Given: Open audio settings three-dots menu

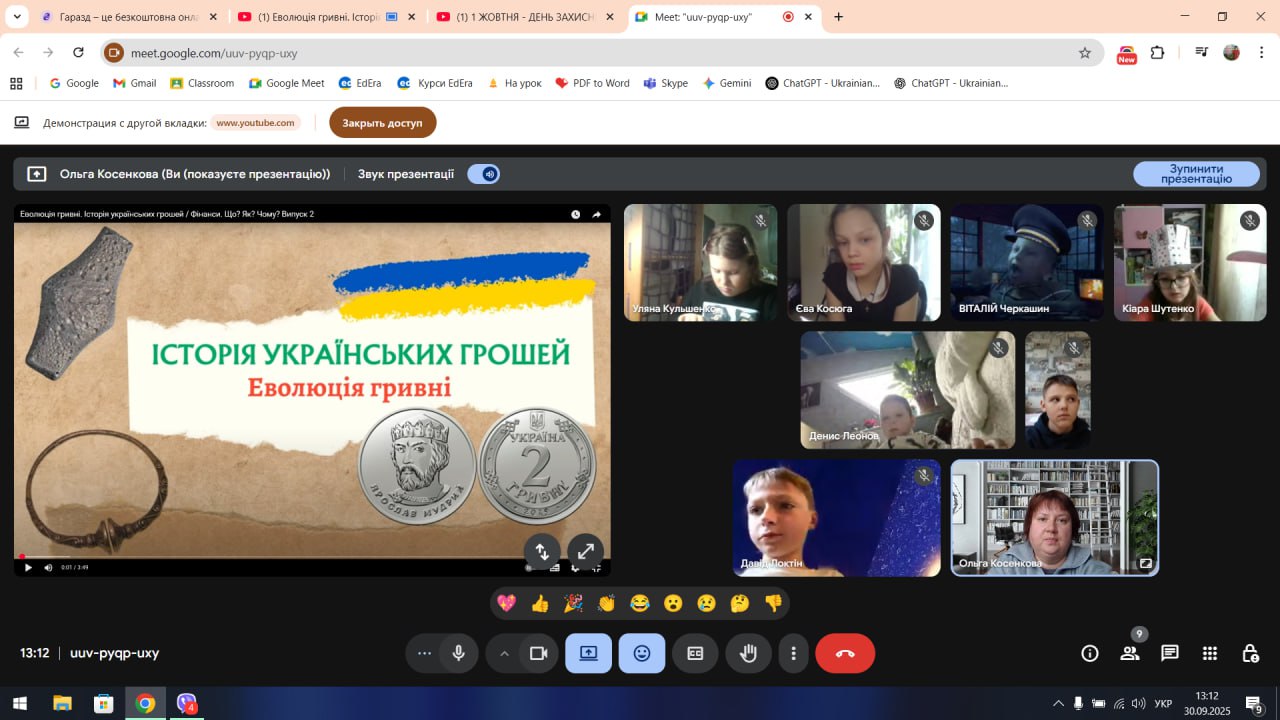Looking at the screenshot, I should 424,653.
